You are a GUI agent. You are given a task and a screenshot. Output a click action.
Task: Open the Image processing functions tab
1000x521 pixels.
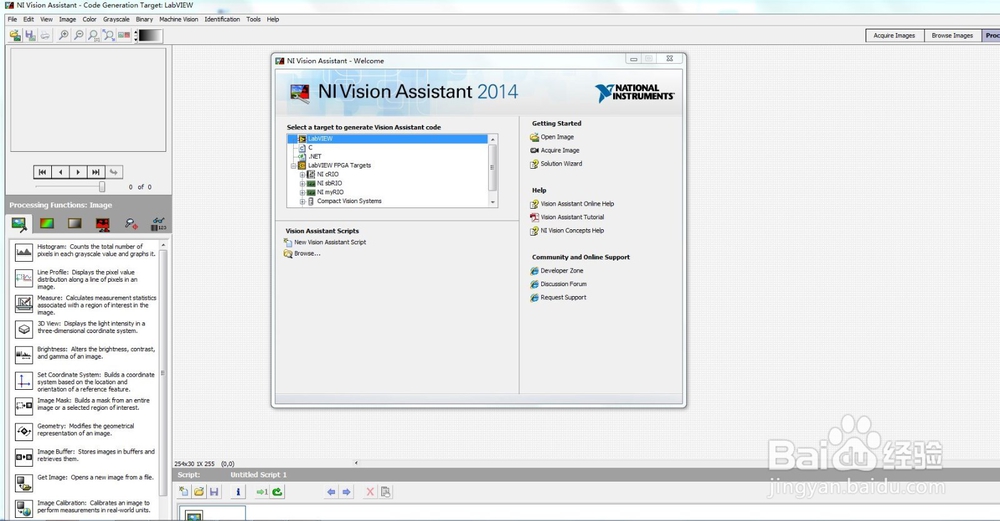[19, 224]
